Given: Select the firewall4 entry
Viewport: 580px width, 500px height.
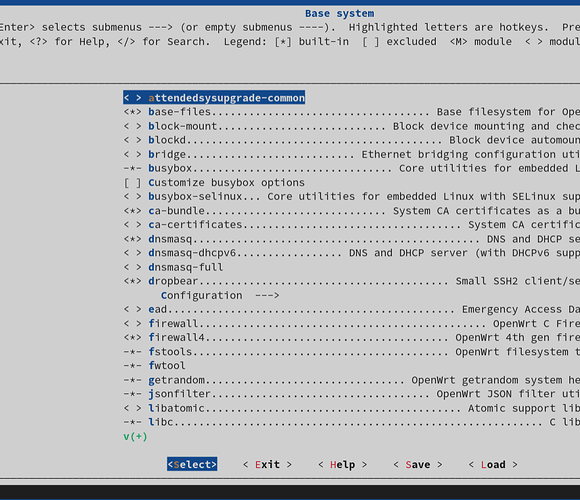Looking at the screenshot, I should click(352, 338).
